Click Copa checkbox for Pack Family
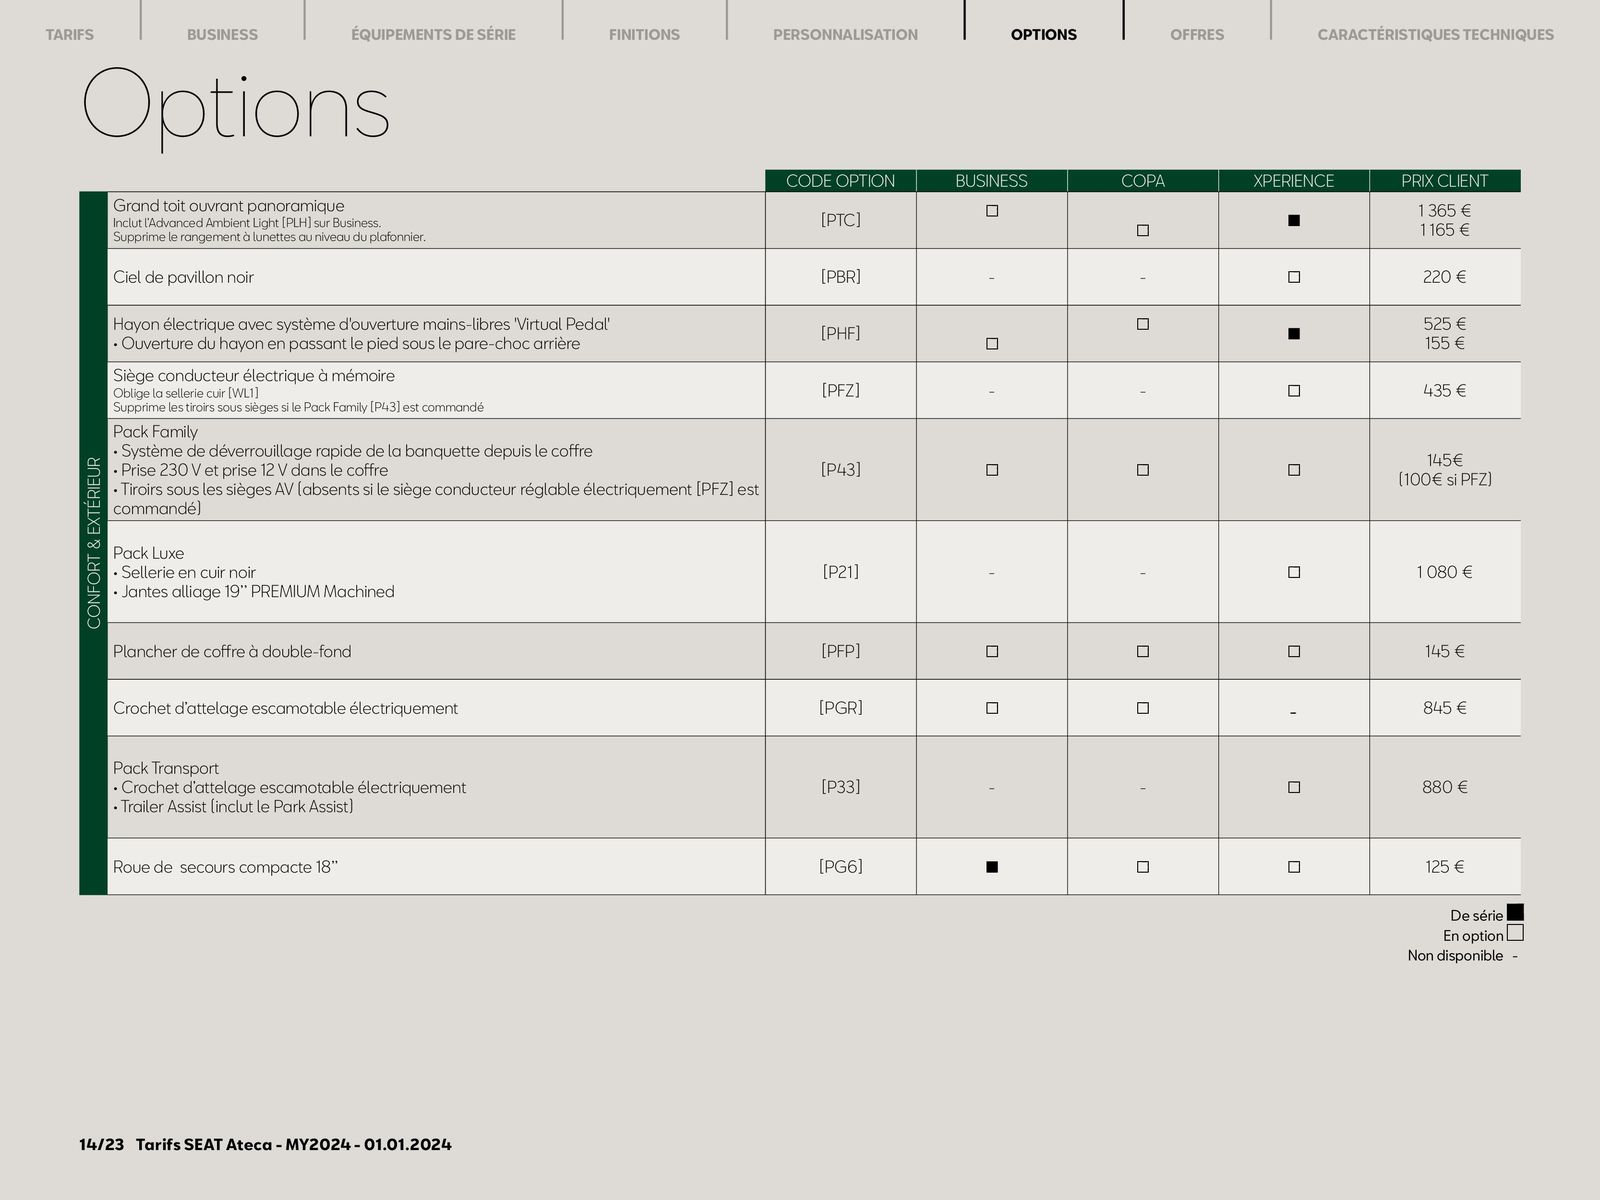 click(1143, 470)
